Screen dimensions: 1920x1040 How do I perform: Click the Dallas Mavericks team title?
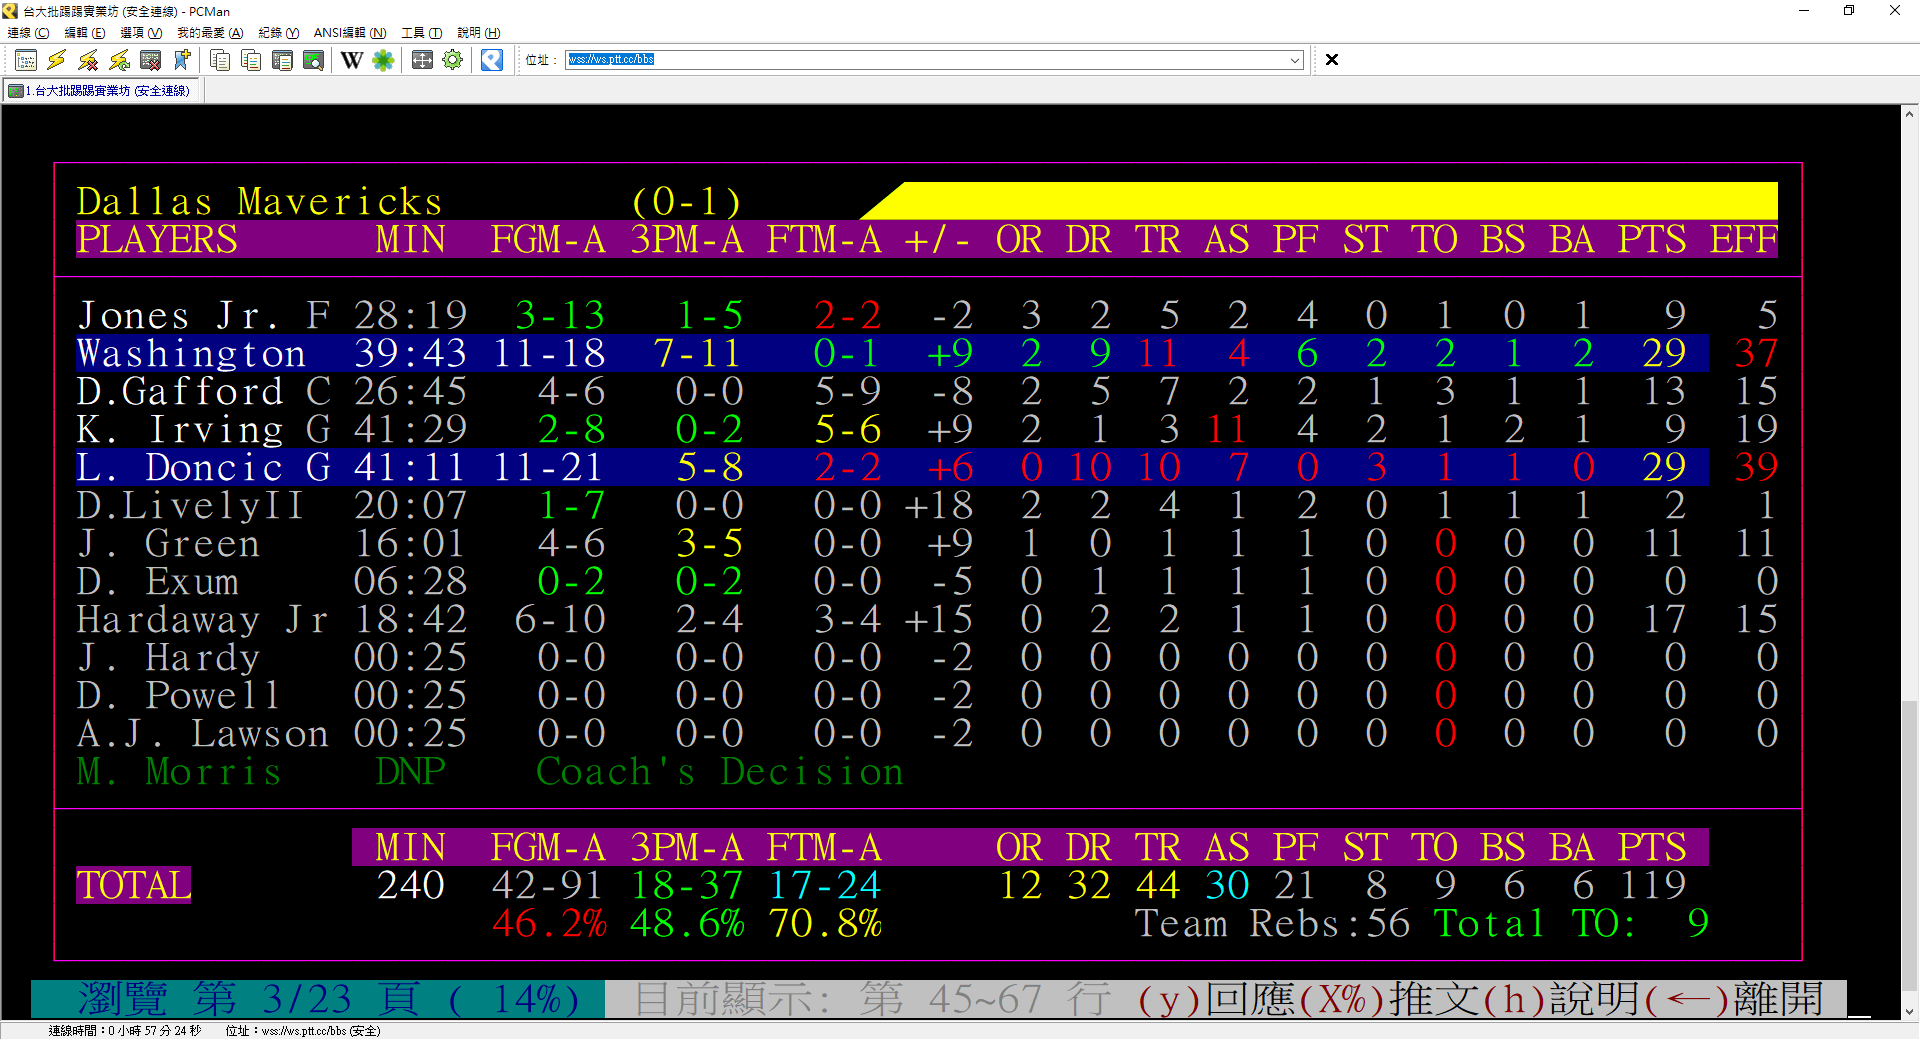coord(259,202)
